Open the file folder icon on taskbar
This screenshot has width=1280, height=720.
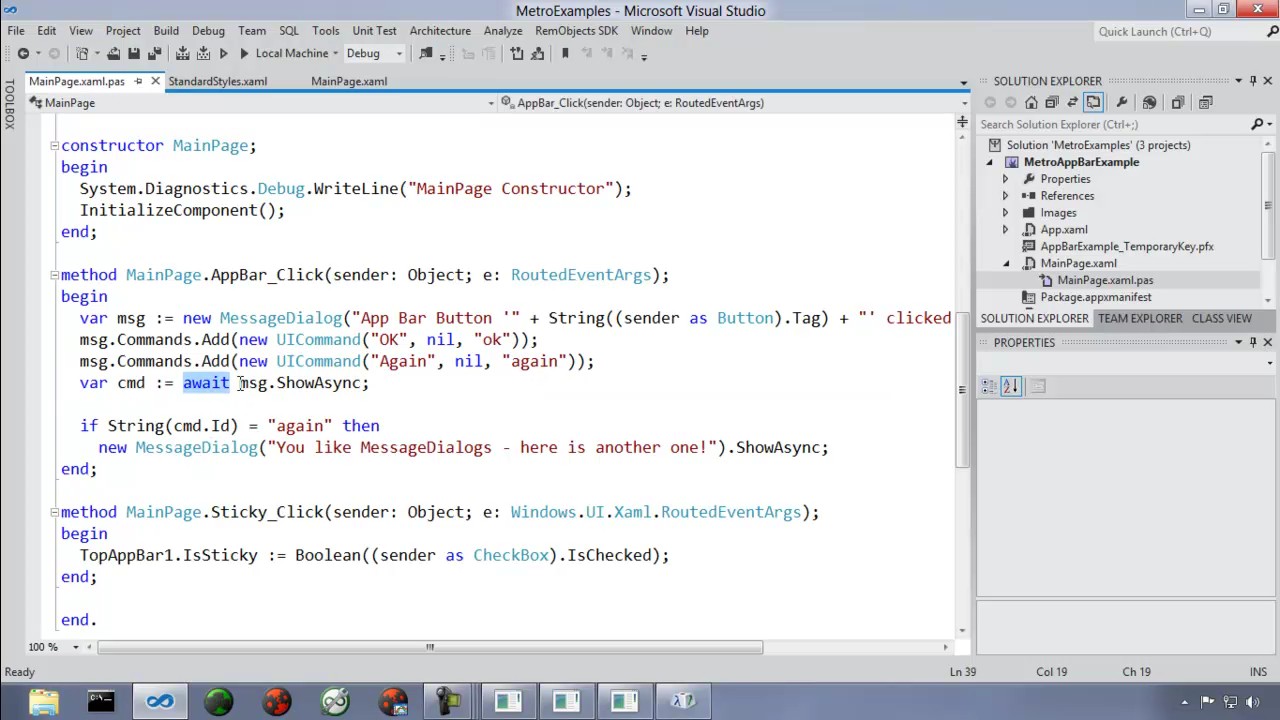point(43,701)
